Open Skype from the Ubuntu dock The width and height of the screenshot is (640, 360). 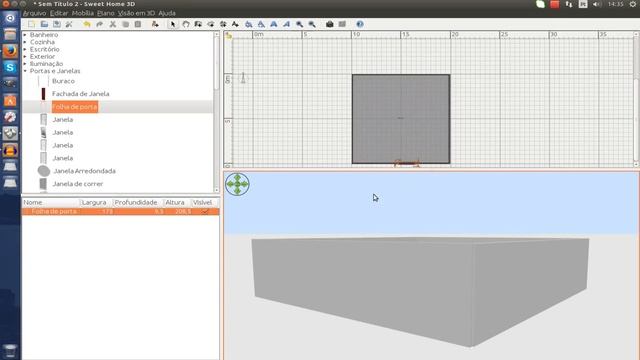tap(10, 67)
